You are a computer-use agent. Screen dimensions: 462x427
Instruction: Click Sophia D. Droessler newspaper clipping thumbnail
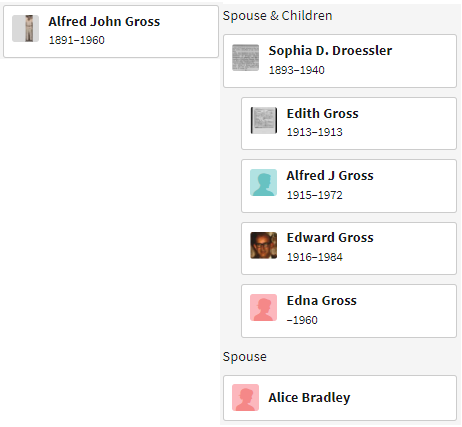point(245,58)
